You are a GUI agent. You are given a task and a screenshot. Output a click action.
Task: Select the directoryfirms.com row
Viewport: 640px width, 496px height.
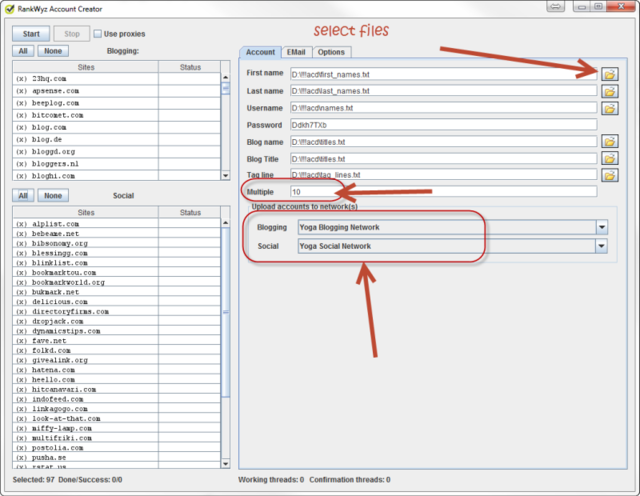coord(116,311)
